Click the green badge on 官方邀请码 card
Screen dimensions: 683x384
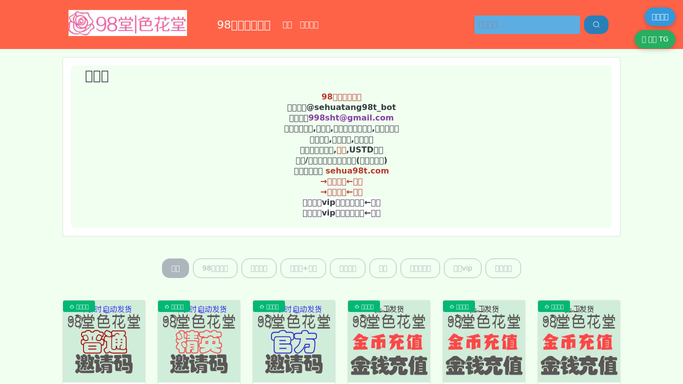coord(269,307)
